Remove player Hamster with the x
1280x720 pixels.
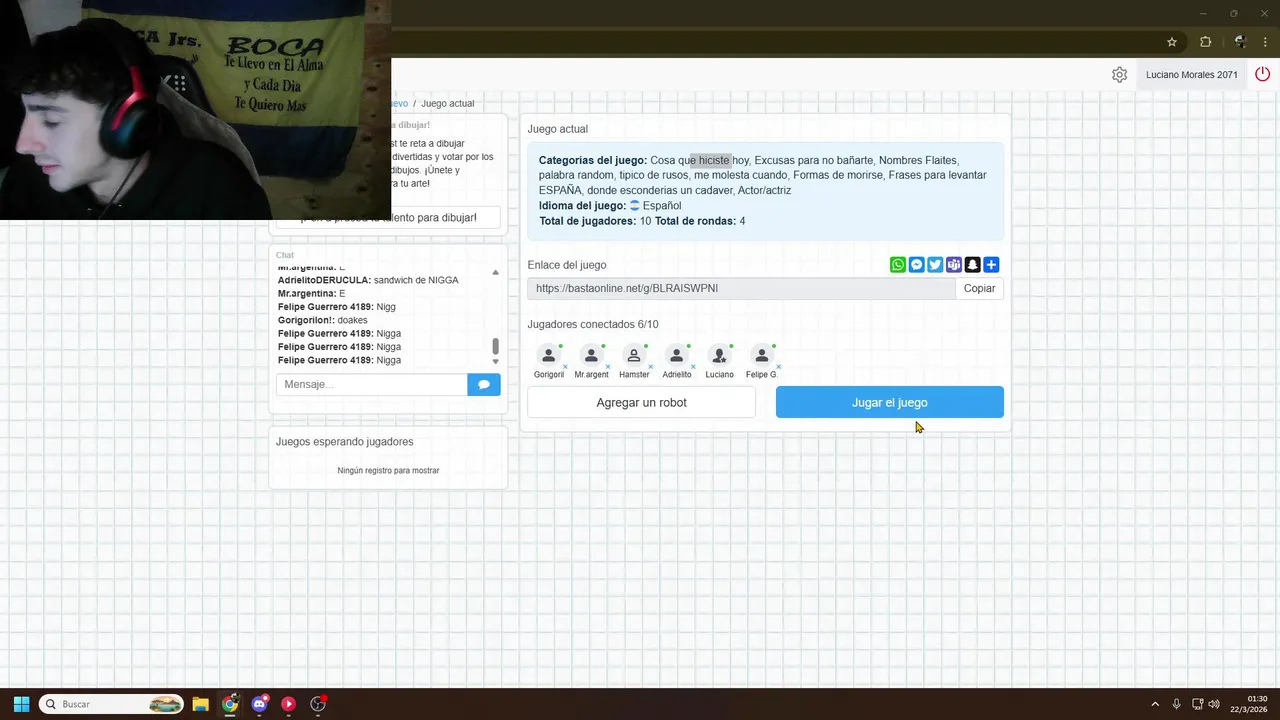click(x=651, y=367)
